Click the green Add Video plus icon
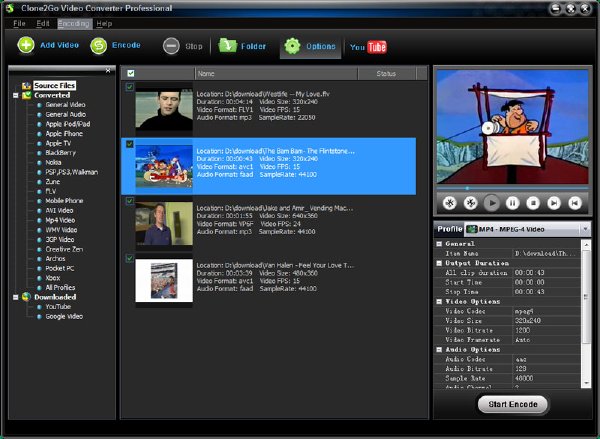Viewport: 600px width, 439px height. click(26, 45)
